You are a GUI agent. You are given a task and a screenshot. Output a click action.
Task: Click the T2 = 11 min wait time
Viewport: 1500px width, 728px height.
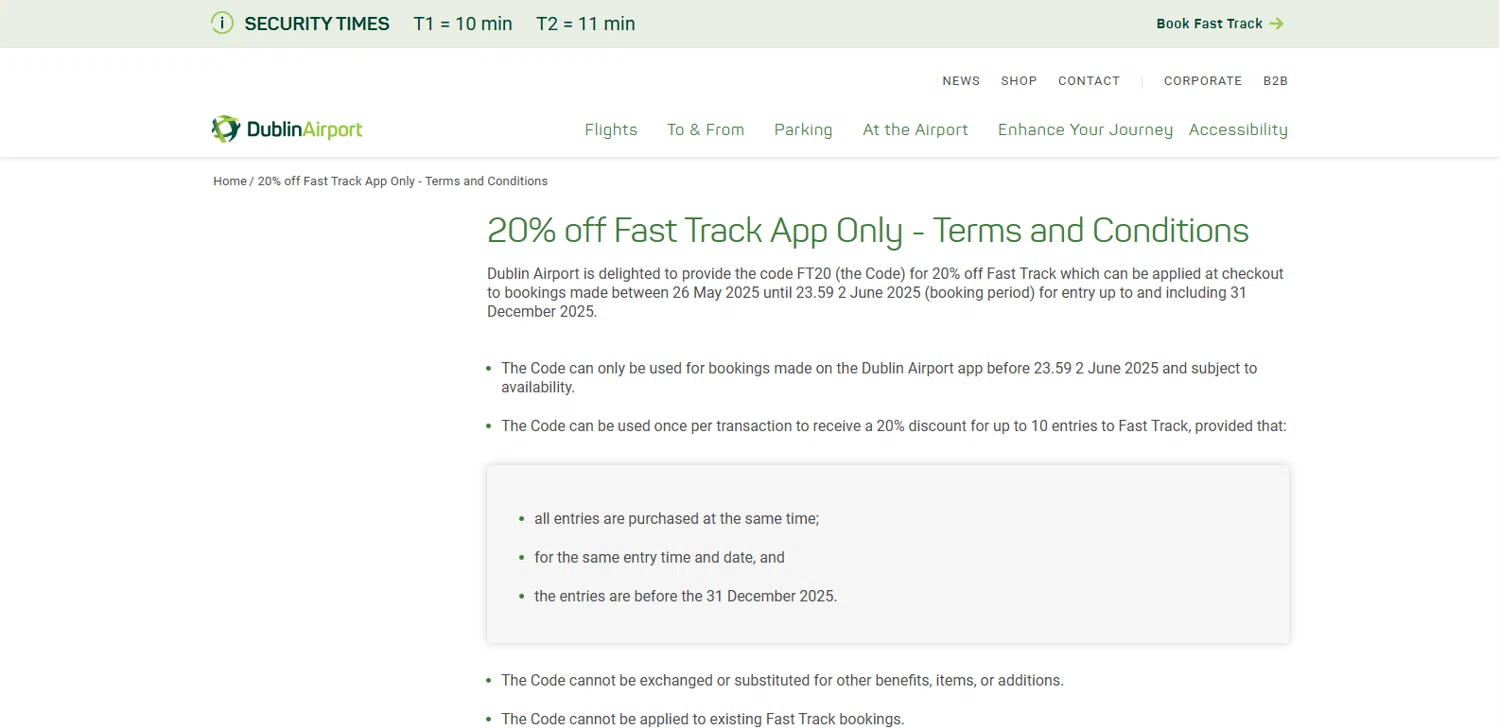coord(586,24)
